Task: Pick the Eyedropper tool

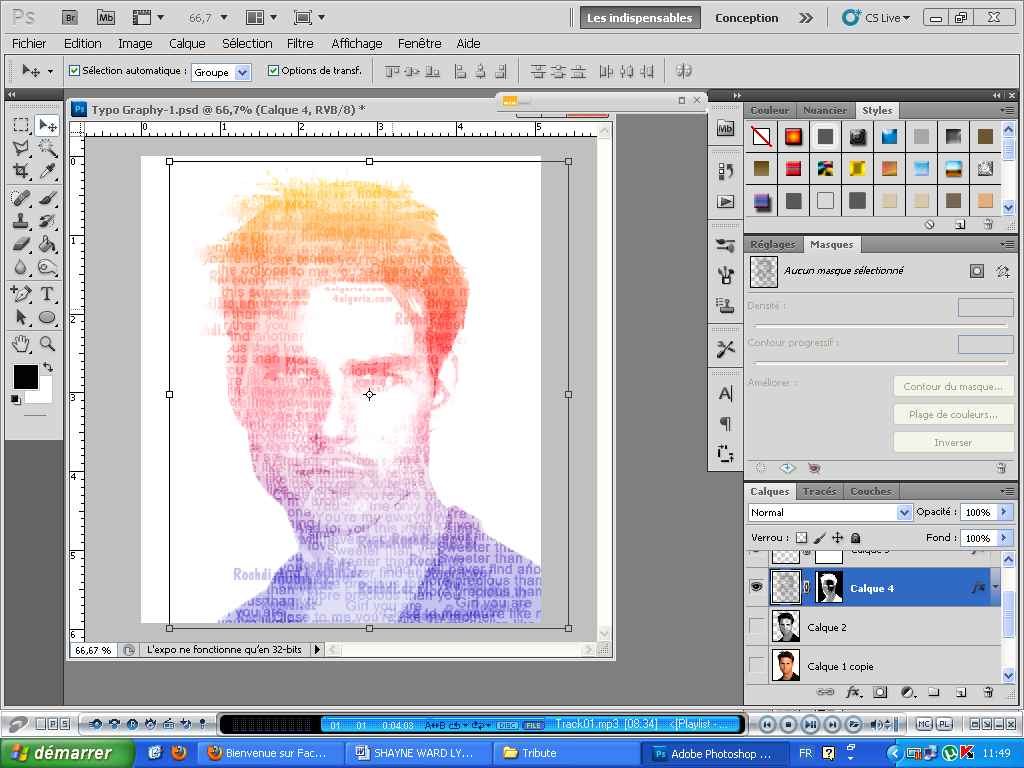Action: 46,172
